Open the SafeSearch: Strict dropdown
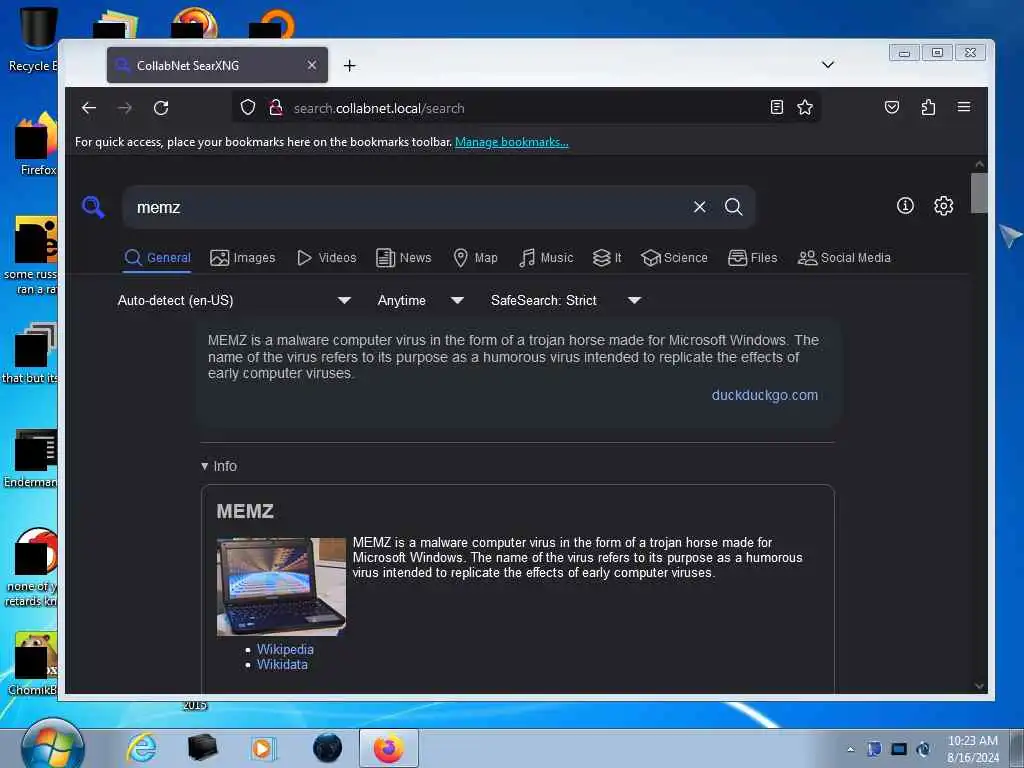Viewport: 1024px width, 768px height. (x=566, y=300)
